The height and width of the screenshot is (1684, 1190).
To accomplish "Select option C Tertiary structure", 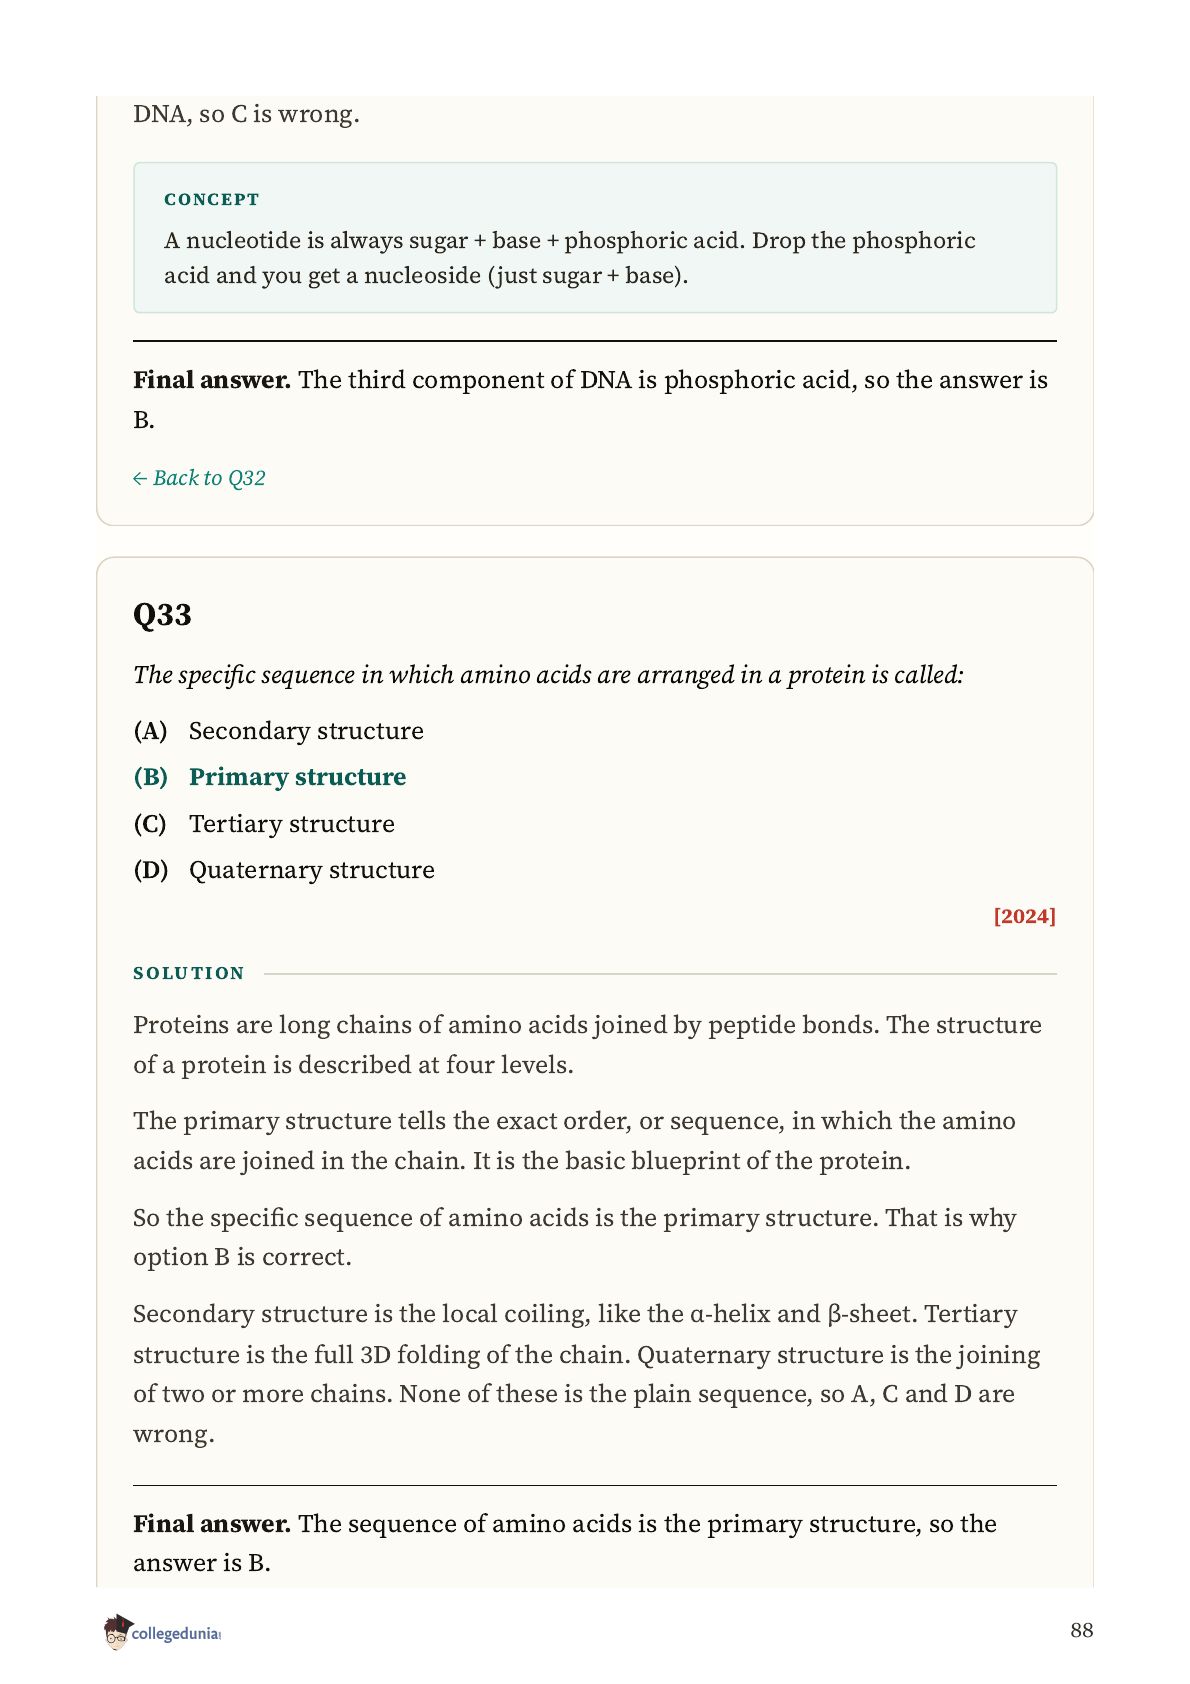I will coord(264,824).
